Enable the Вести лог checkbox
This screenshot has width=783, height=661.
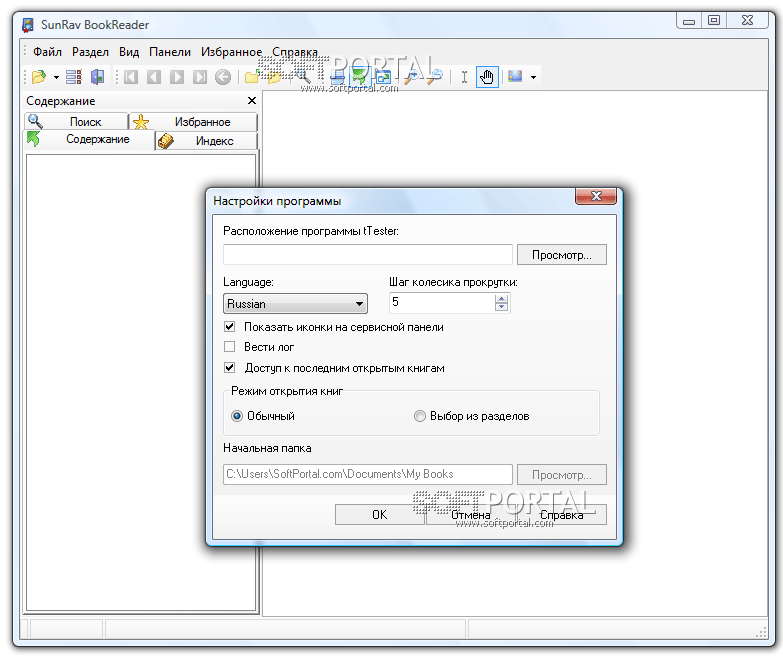click(230, 346)
